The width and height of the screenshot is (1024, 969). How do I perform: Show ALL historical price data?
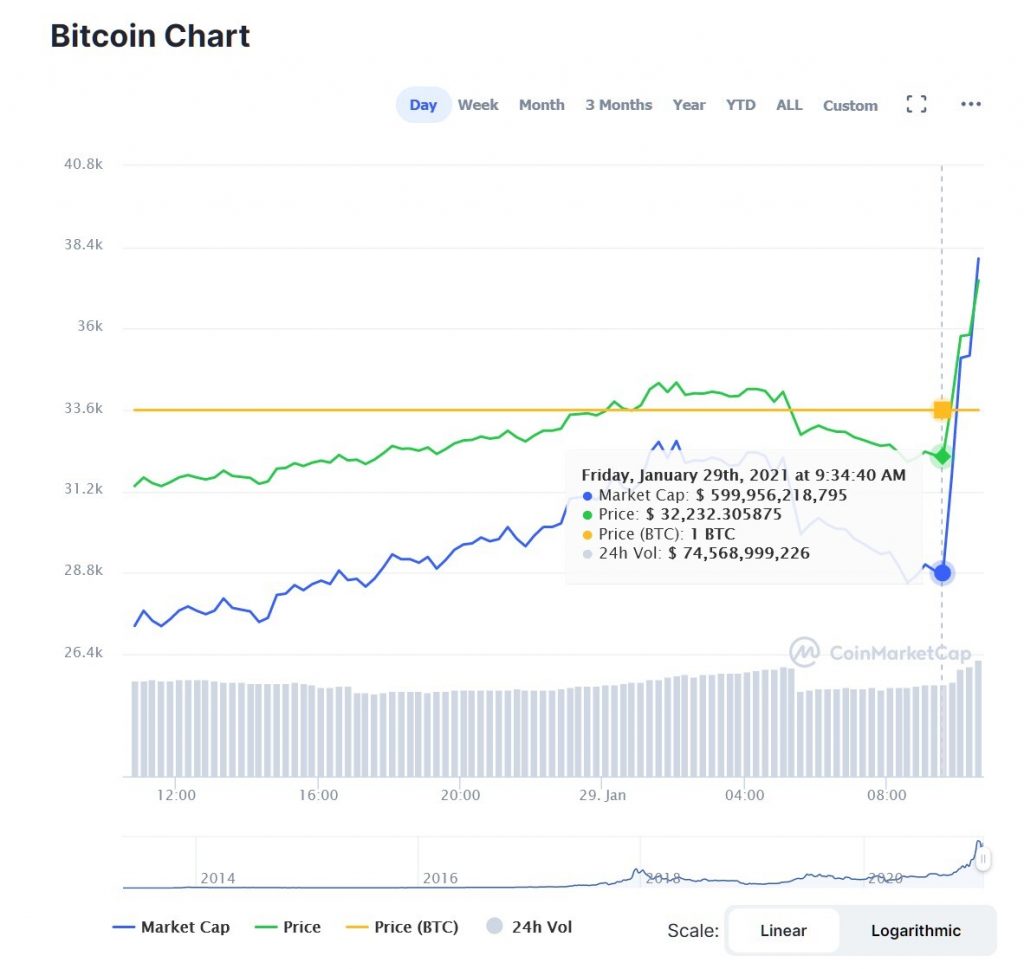click(x=789, y=105)
